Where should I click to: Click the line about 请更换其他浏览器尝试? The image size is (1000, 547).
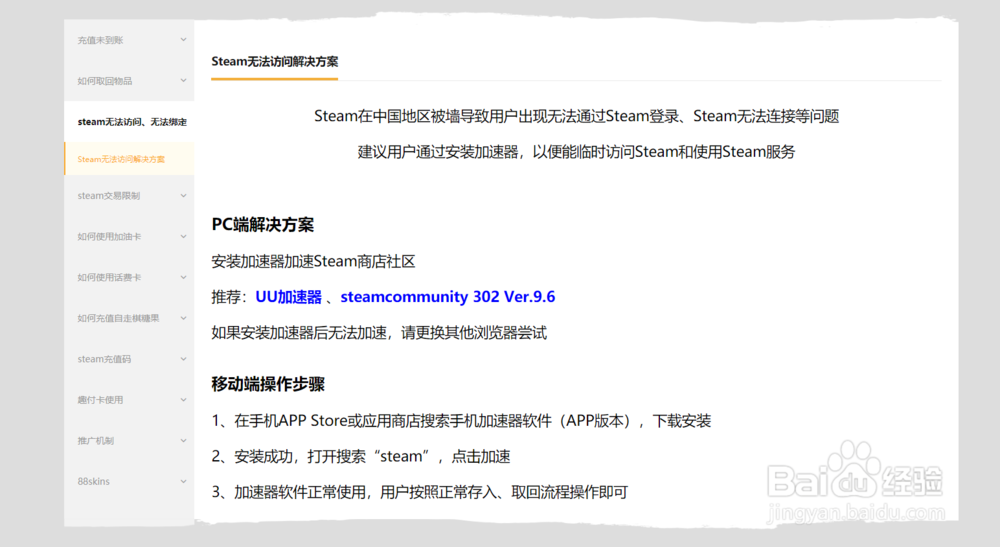379,333
